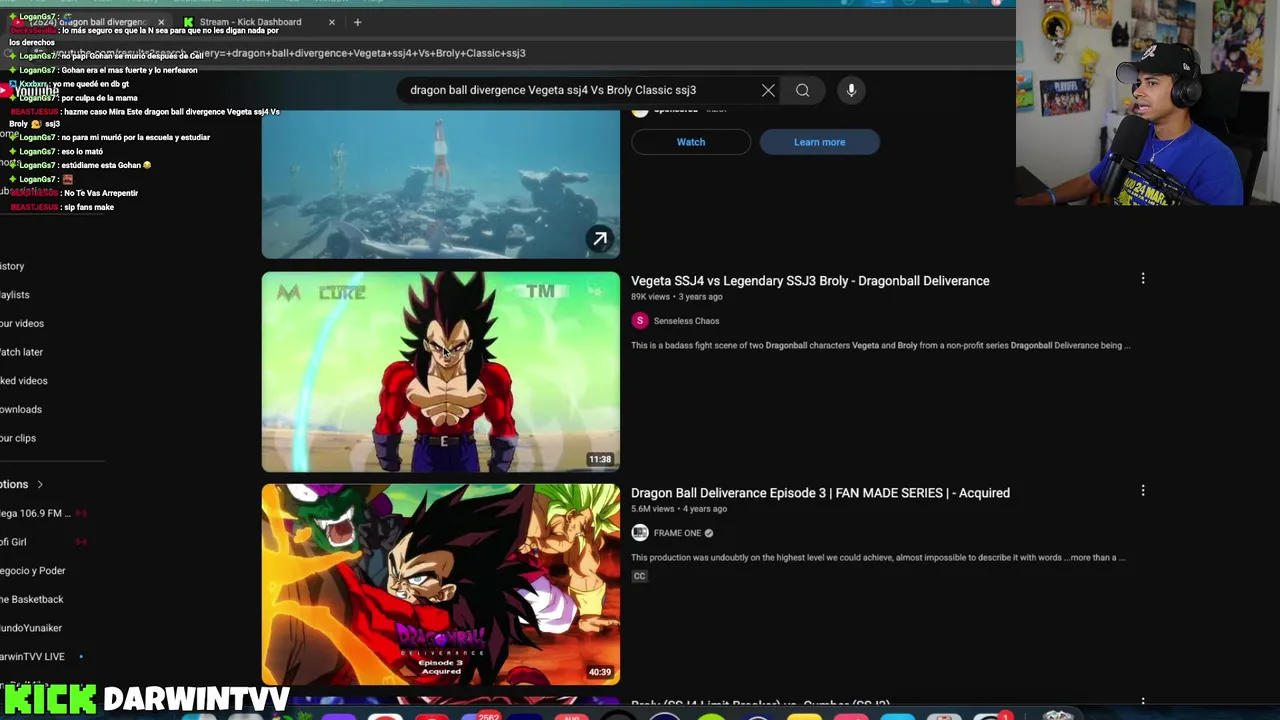1280x720 pixels.
Task: Open Mega 106.9 FM subscription
Action: coord(36,513)
